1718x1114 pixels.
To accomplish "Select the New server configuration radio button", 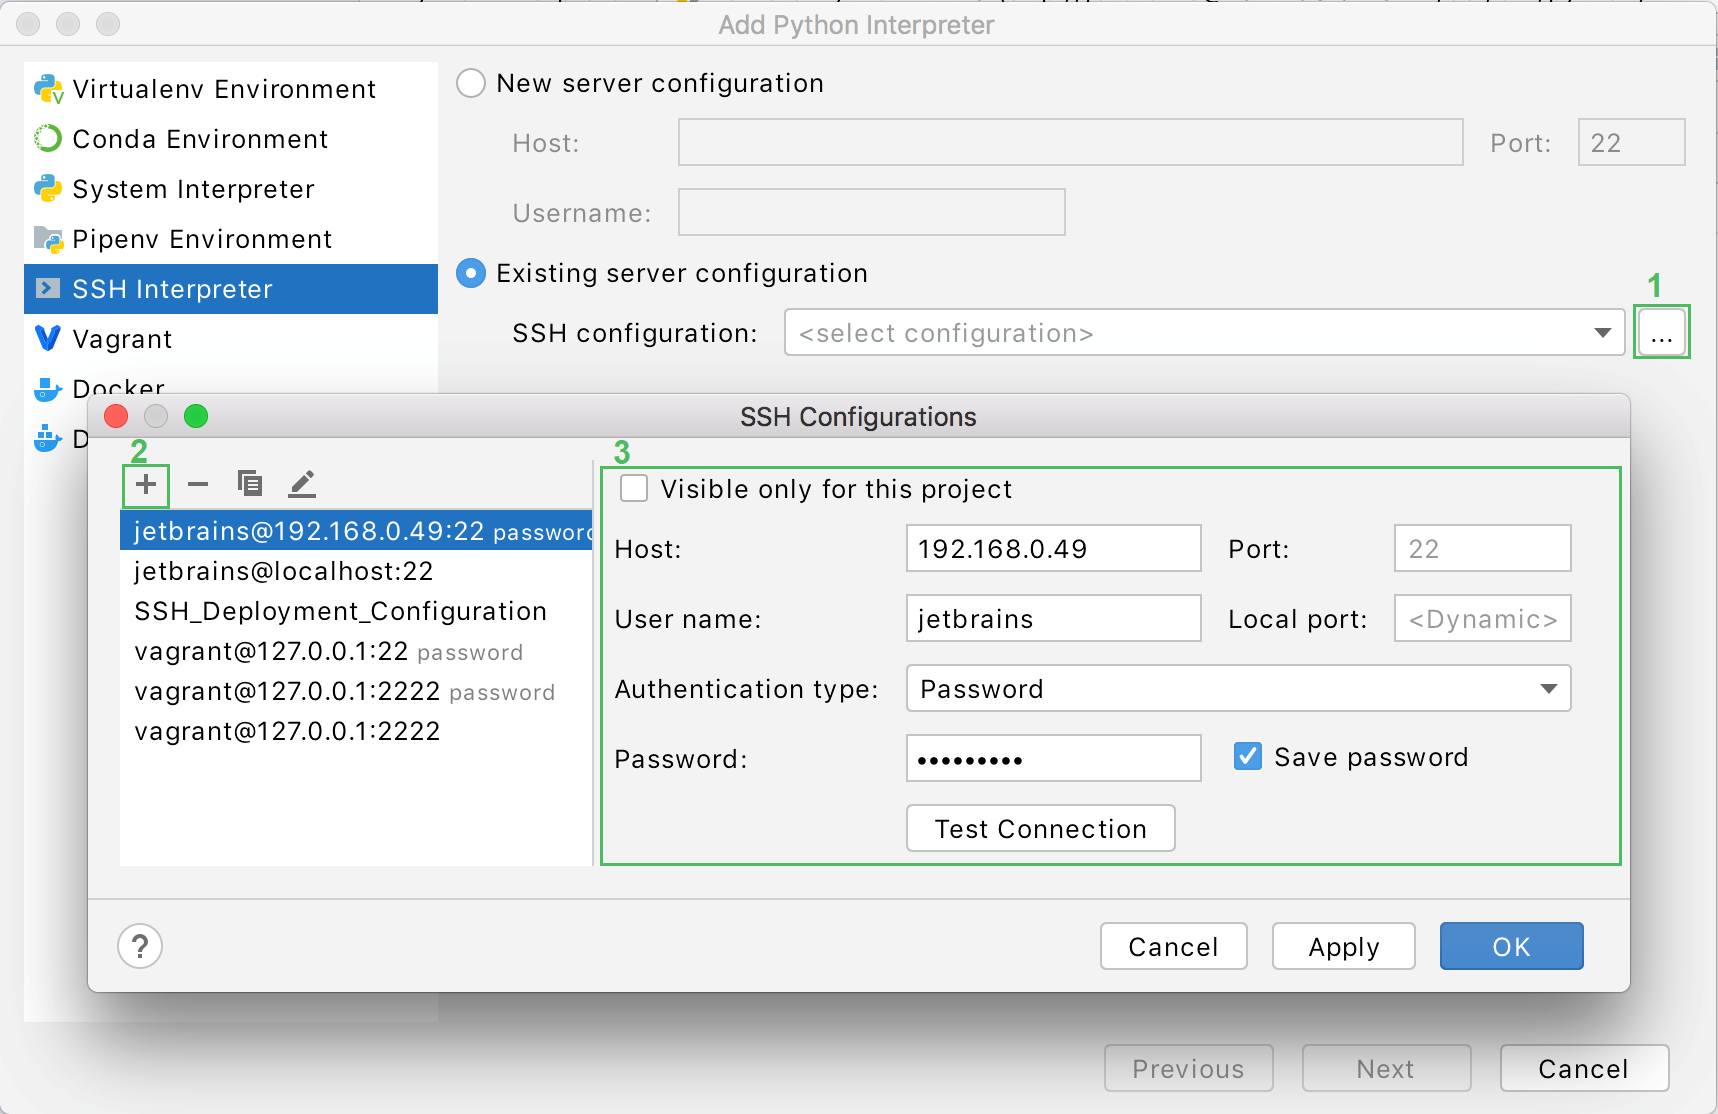I will pos(470,83).
